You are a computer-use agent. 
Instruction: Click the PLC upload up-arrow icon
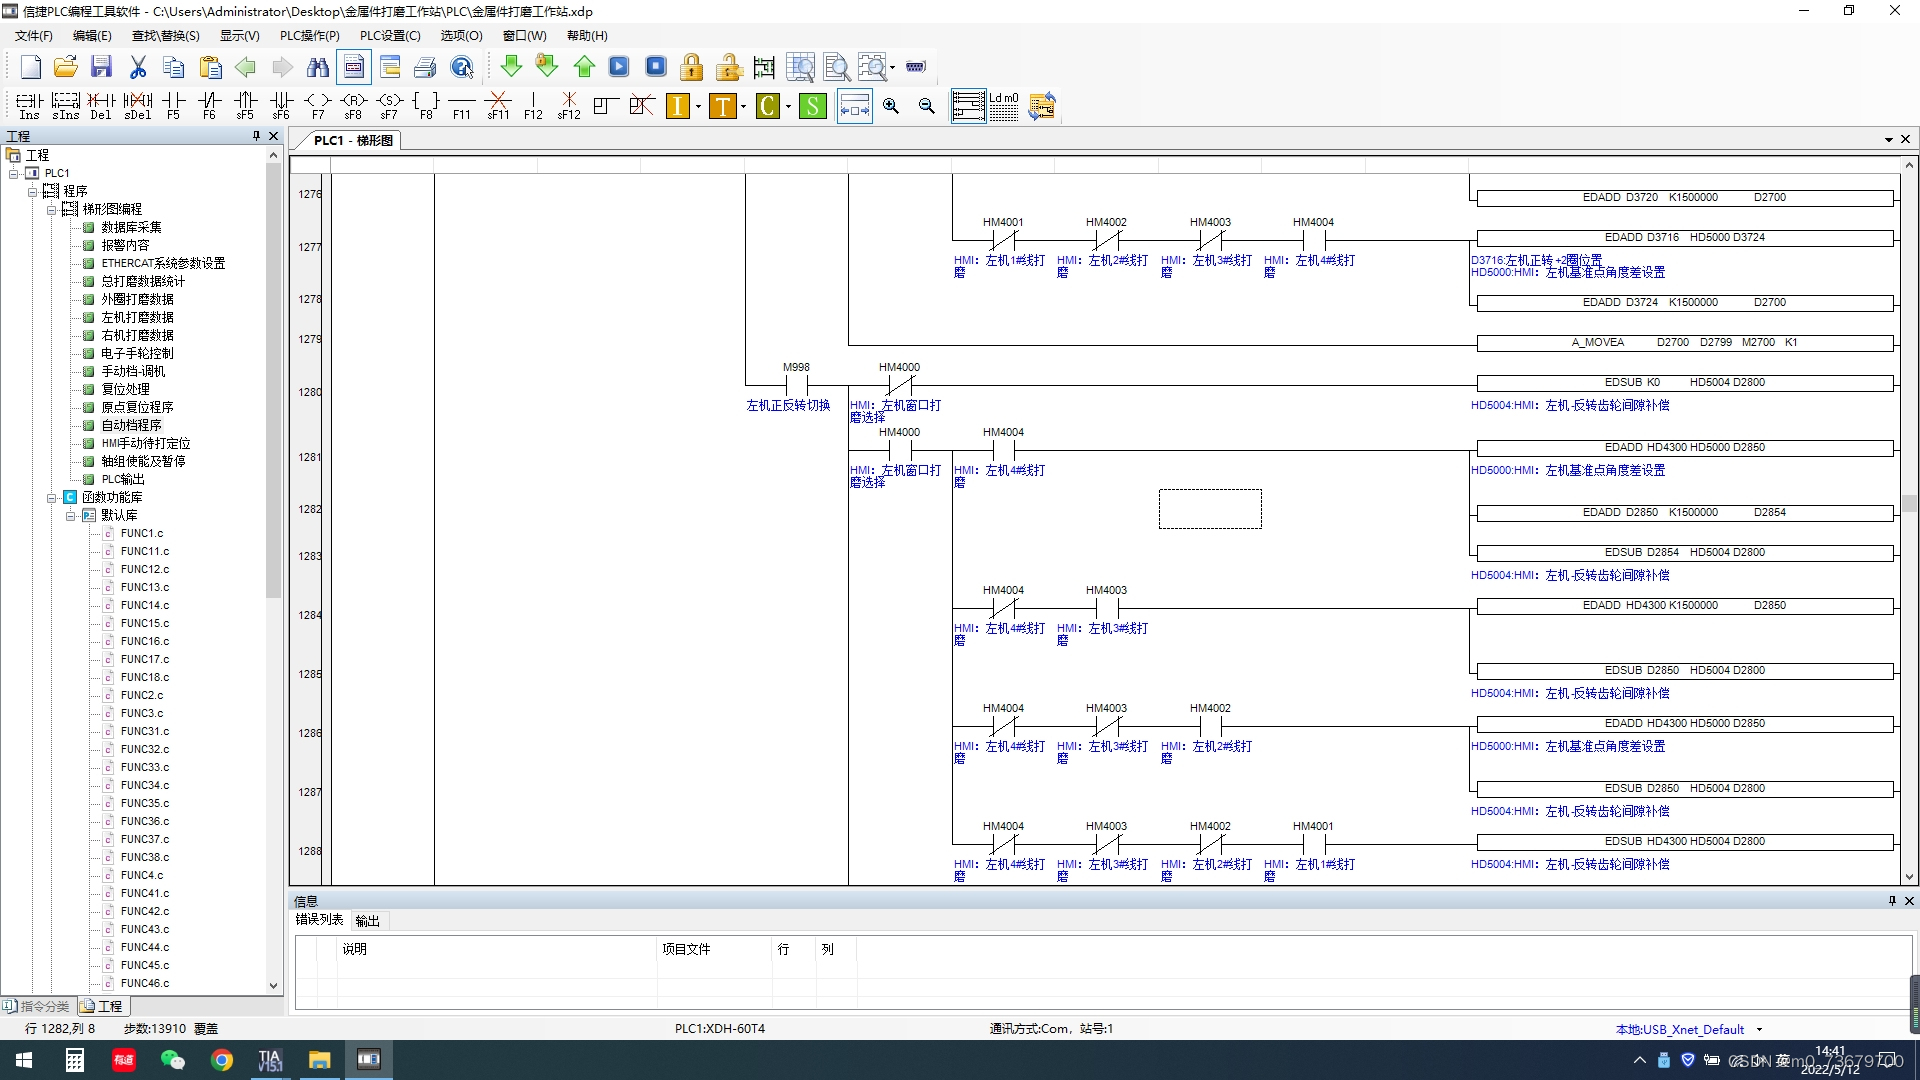click(584, 67)
